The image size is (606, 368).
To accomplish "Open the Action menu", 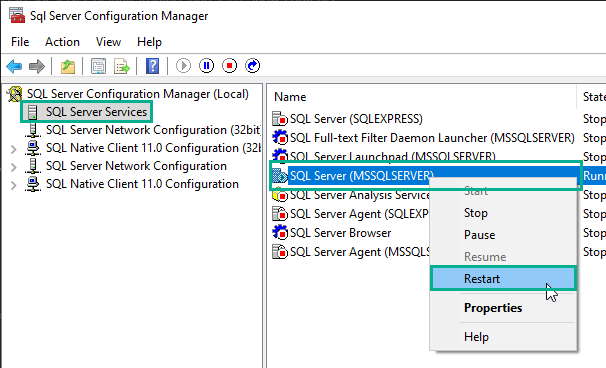I will click(x=62, y=42).
